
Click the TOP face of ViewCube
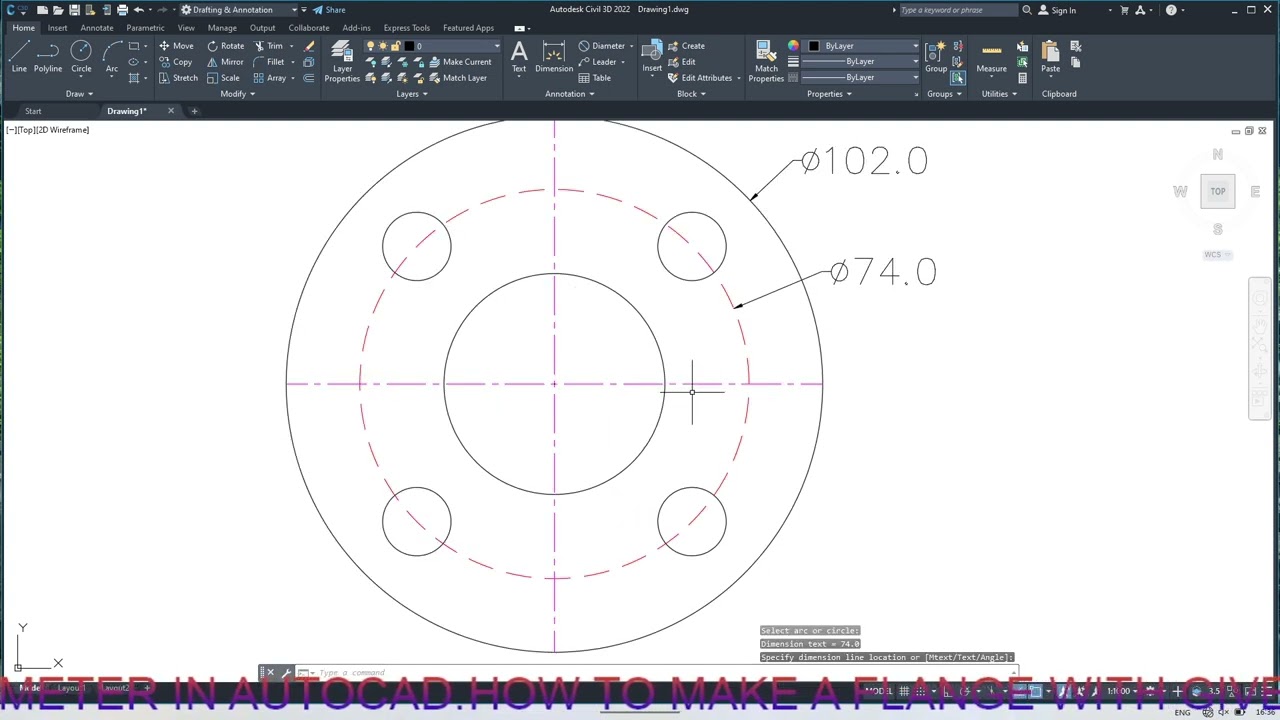[1218, 191]
